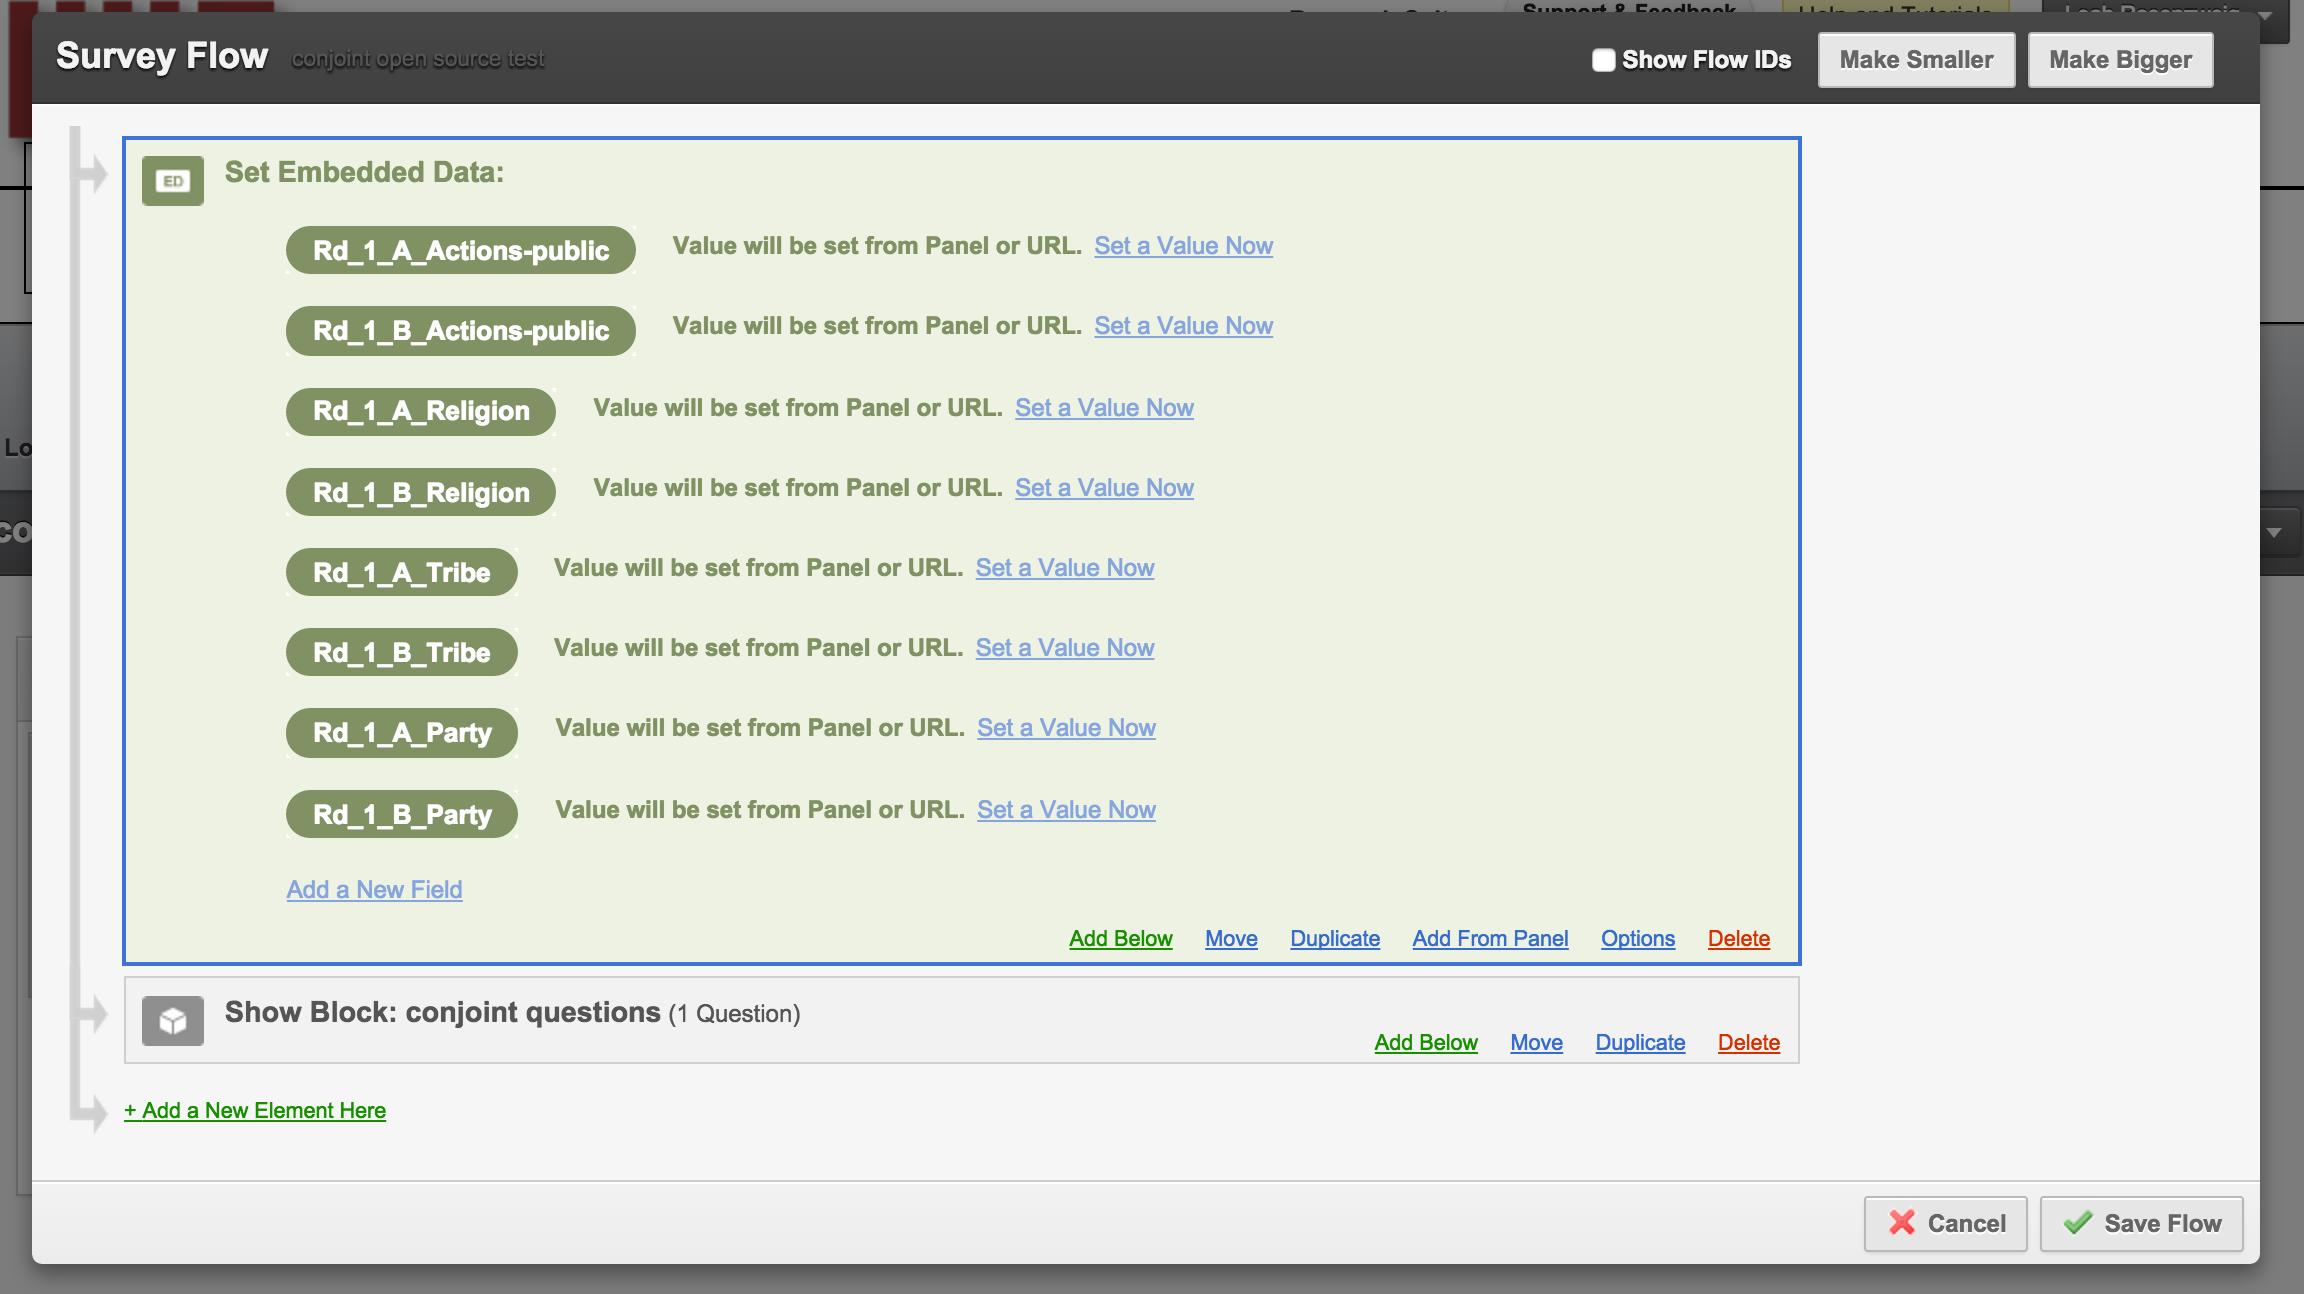Click the Show Block cube icon

(173, 1021)
